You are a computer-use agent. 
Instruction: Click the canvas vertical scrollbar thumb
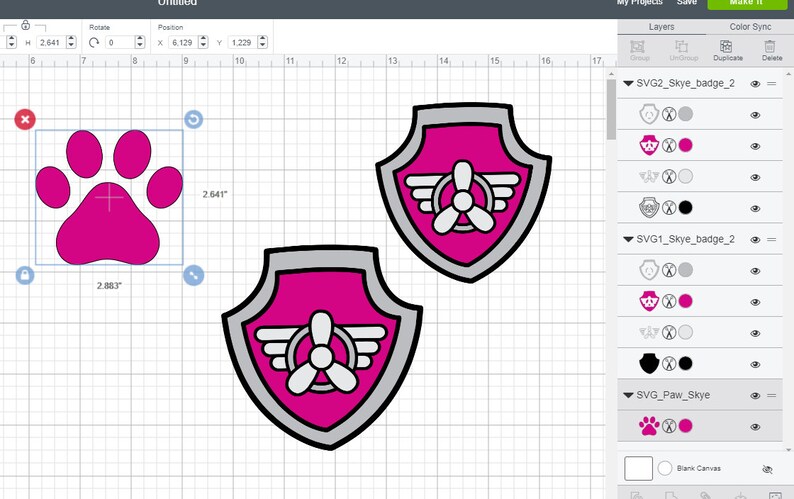(x=611, y=108)
